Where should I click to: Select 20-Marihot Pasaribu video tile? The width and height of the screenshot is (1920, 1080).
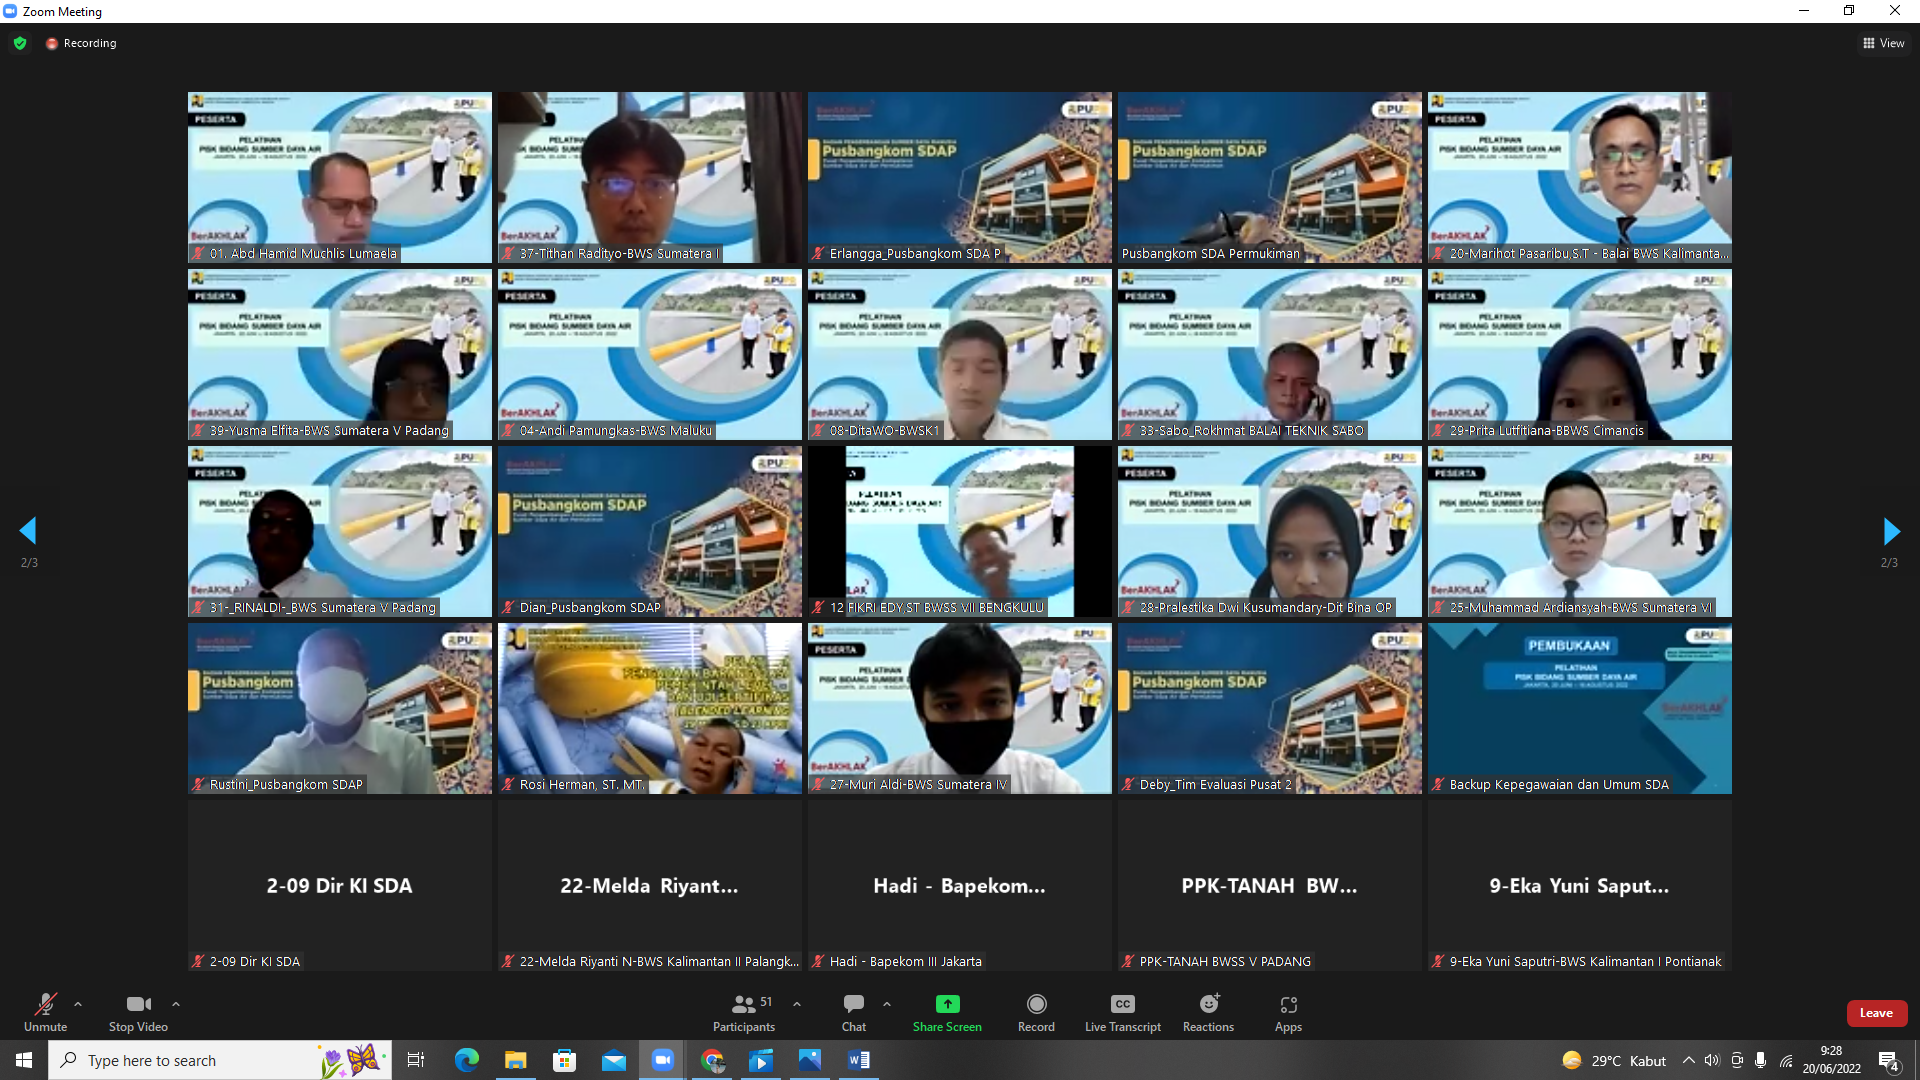(1580, 177)
